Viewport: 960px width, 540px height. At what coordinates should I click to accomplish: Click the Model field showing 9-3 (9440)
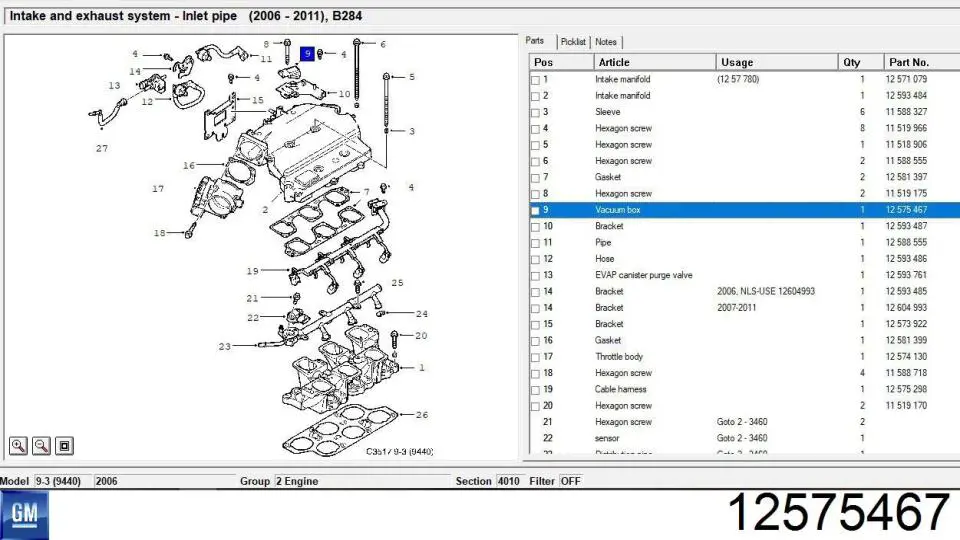pyautogui.click(x=62, y=481)
